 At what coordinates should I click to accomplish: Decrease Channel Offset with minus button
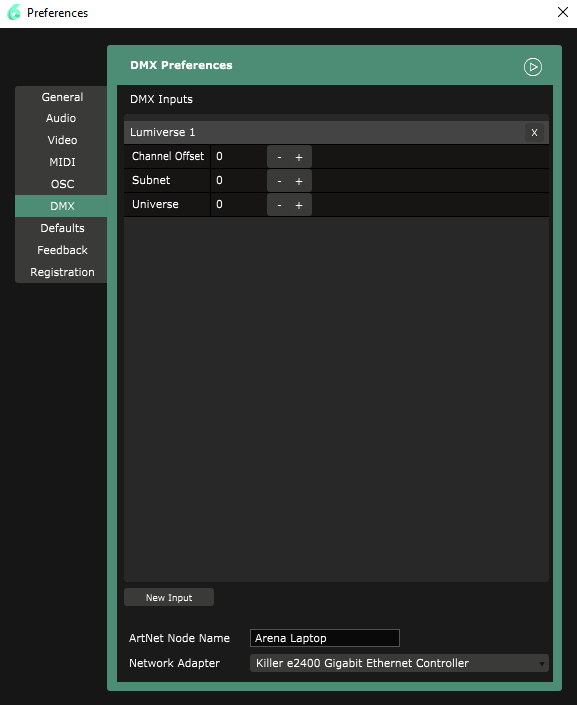pos(279,157)
